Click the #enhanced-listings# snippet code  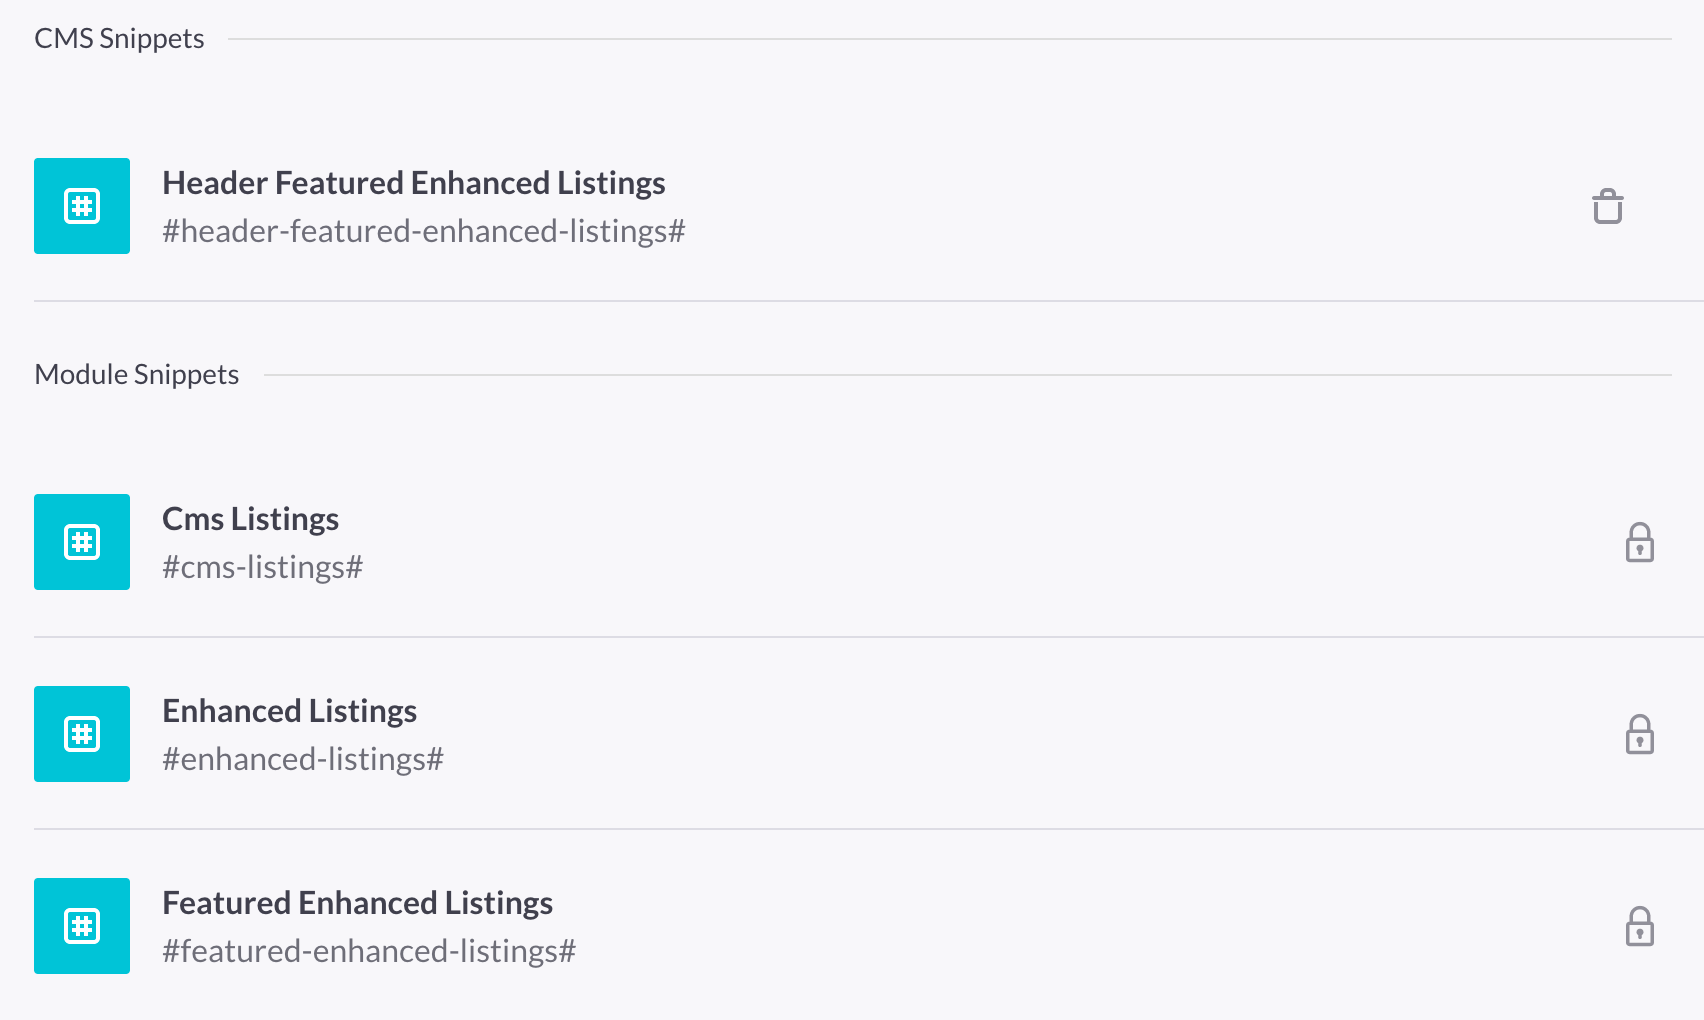[302, 760]
